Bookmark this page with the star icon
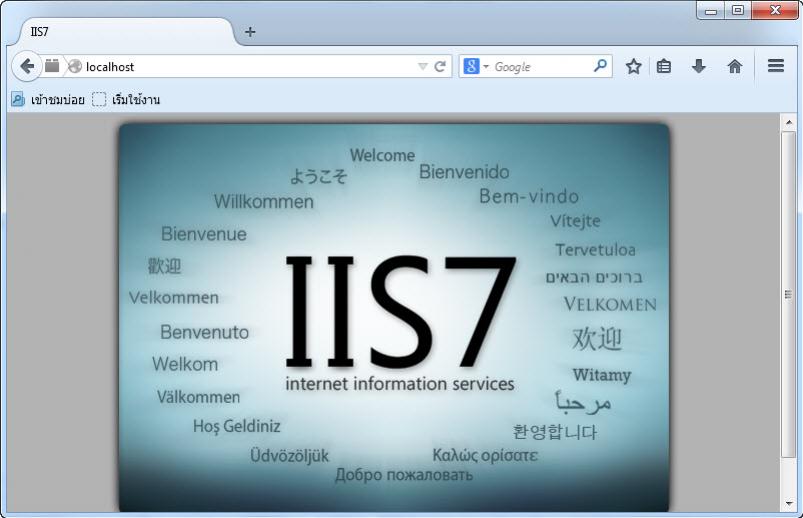This screenshot has height=518, width=803. pos(633,66)
